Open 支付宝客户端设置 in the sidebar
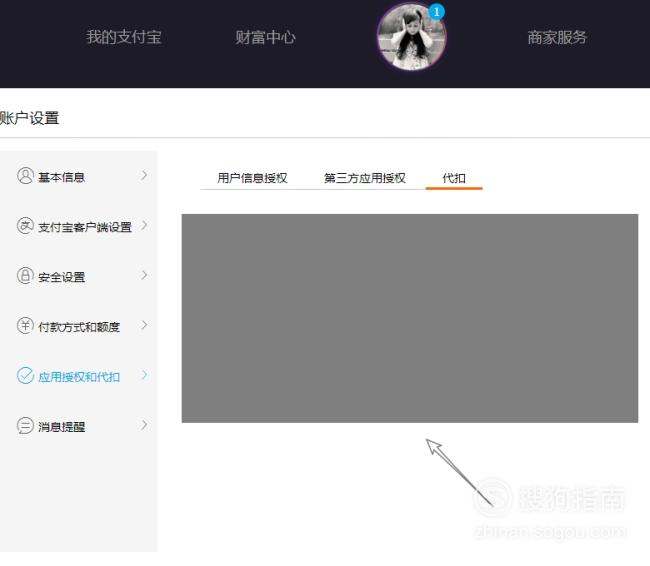 [85, 227]
